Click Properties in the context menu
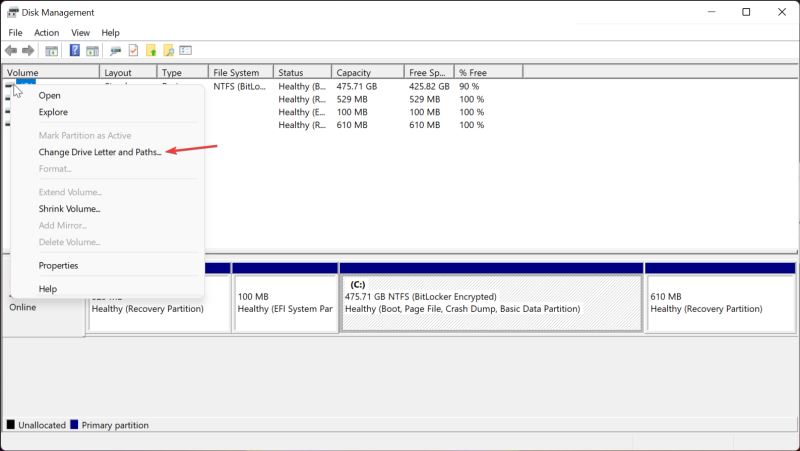This screenshot has width=800, height=451. [x=58, y=266]
